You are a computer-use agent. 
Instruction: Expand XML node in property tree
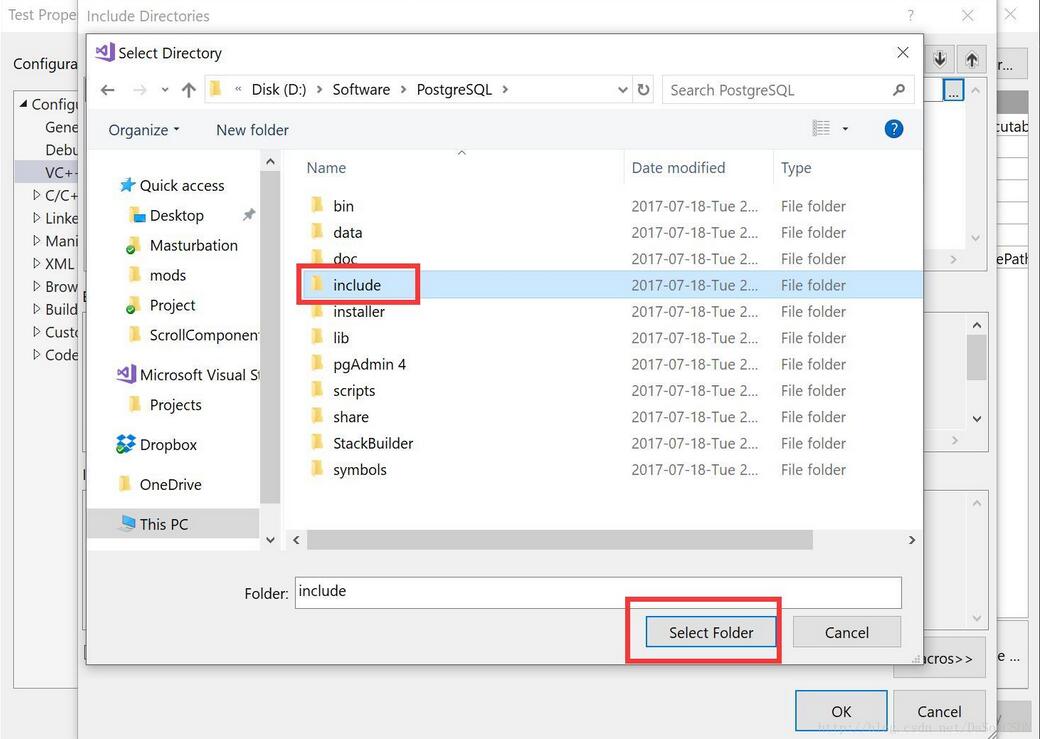(37, 264)
